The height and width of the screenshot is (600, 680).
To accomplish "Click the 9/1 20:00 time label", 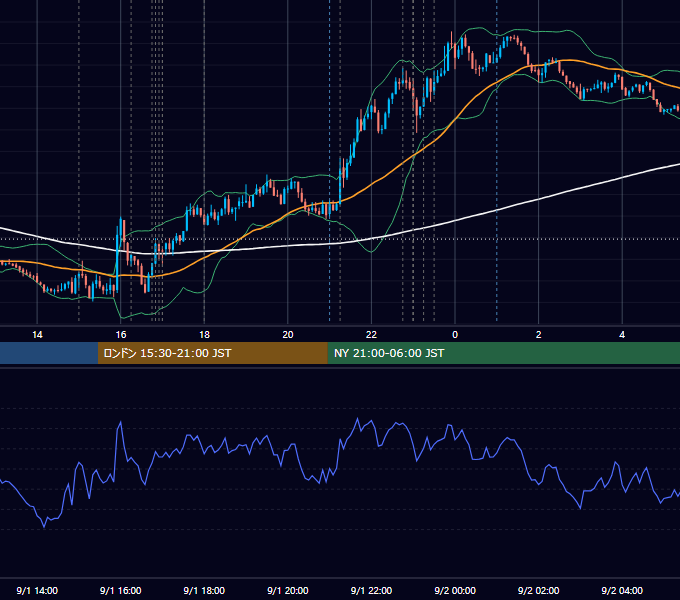I will pyautogui.click(x=288, y=590).
